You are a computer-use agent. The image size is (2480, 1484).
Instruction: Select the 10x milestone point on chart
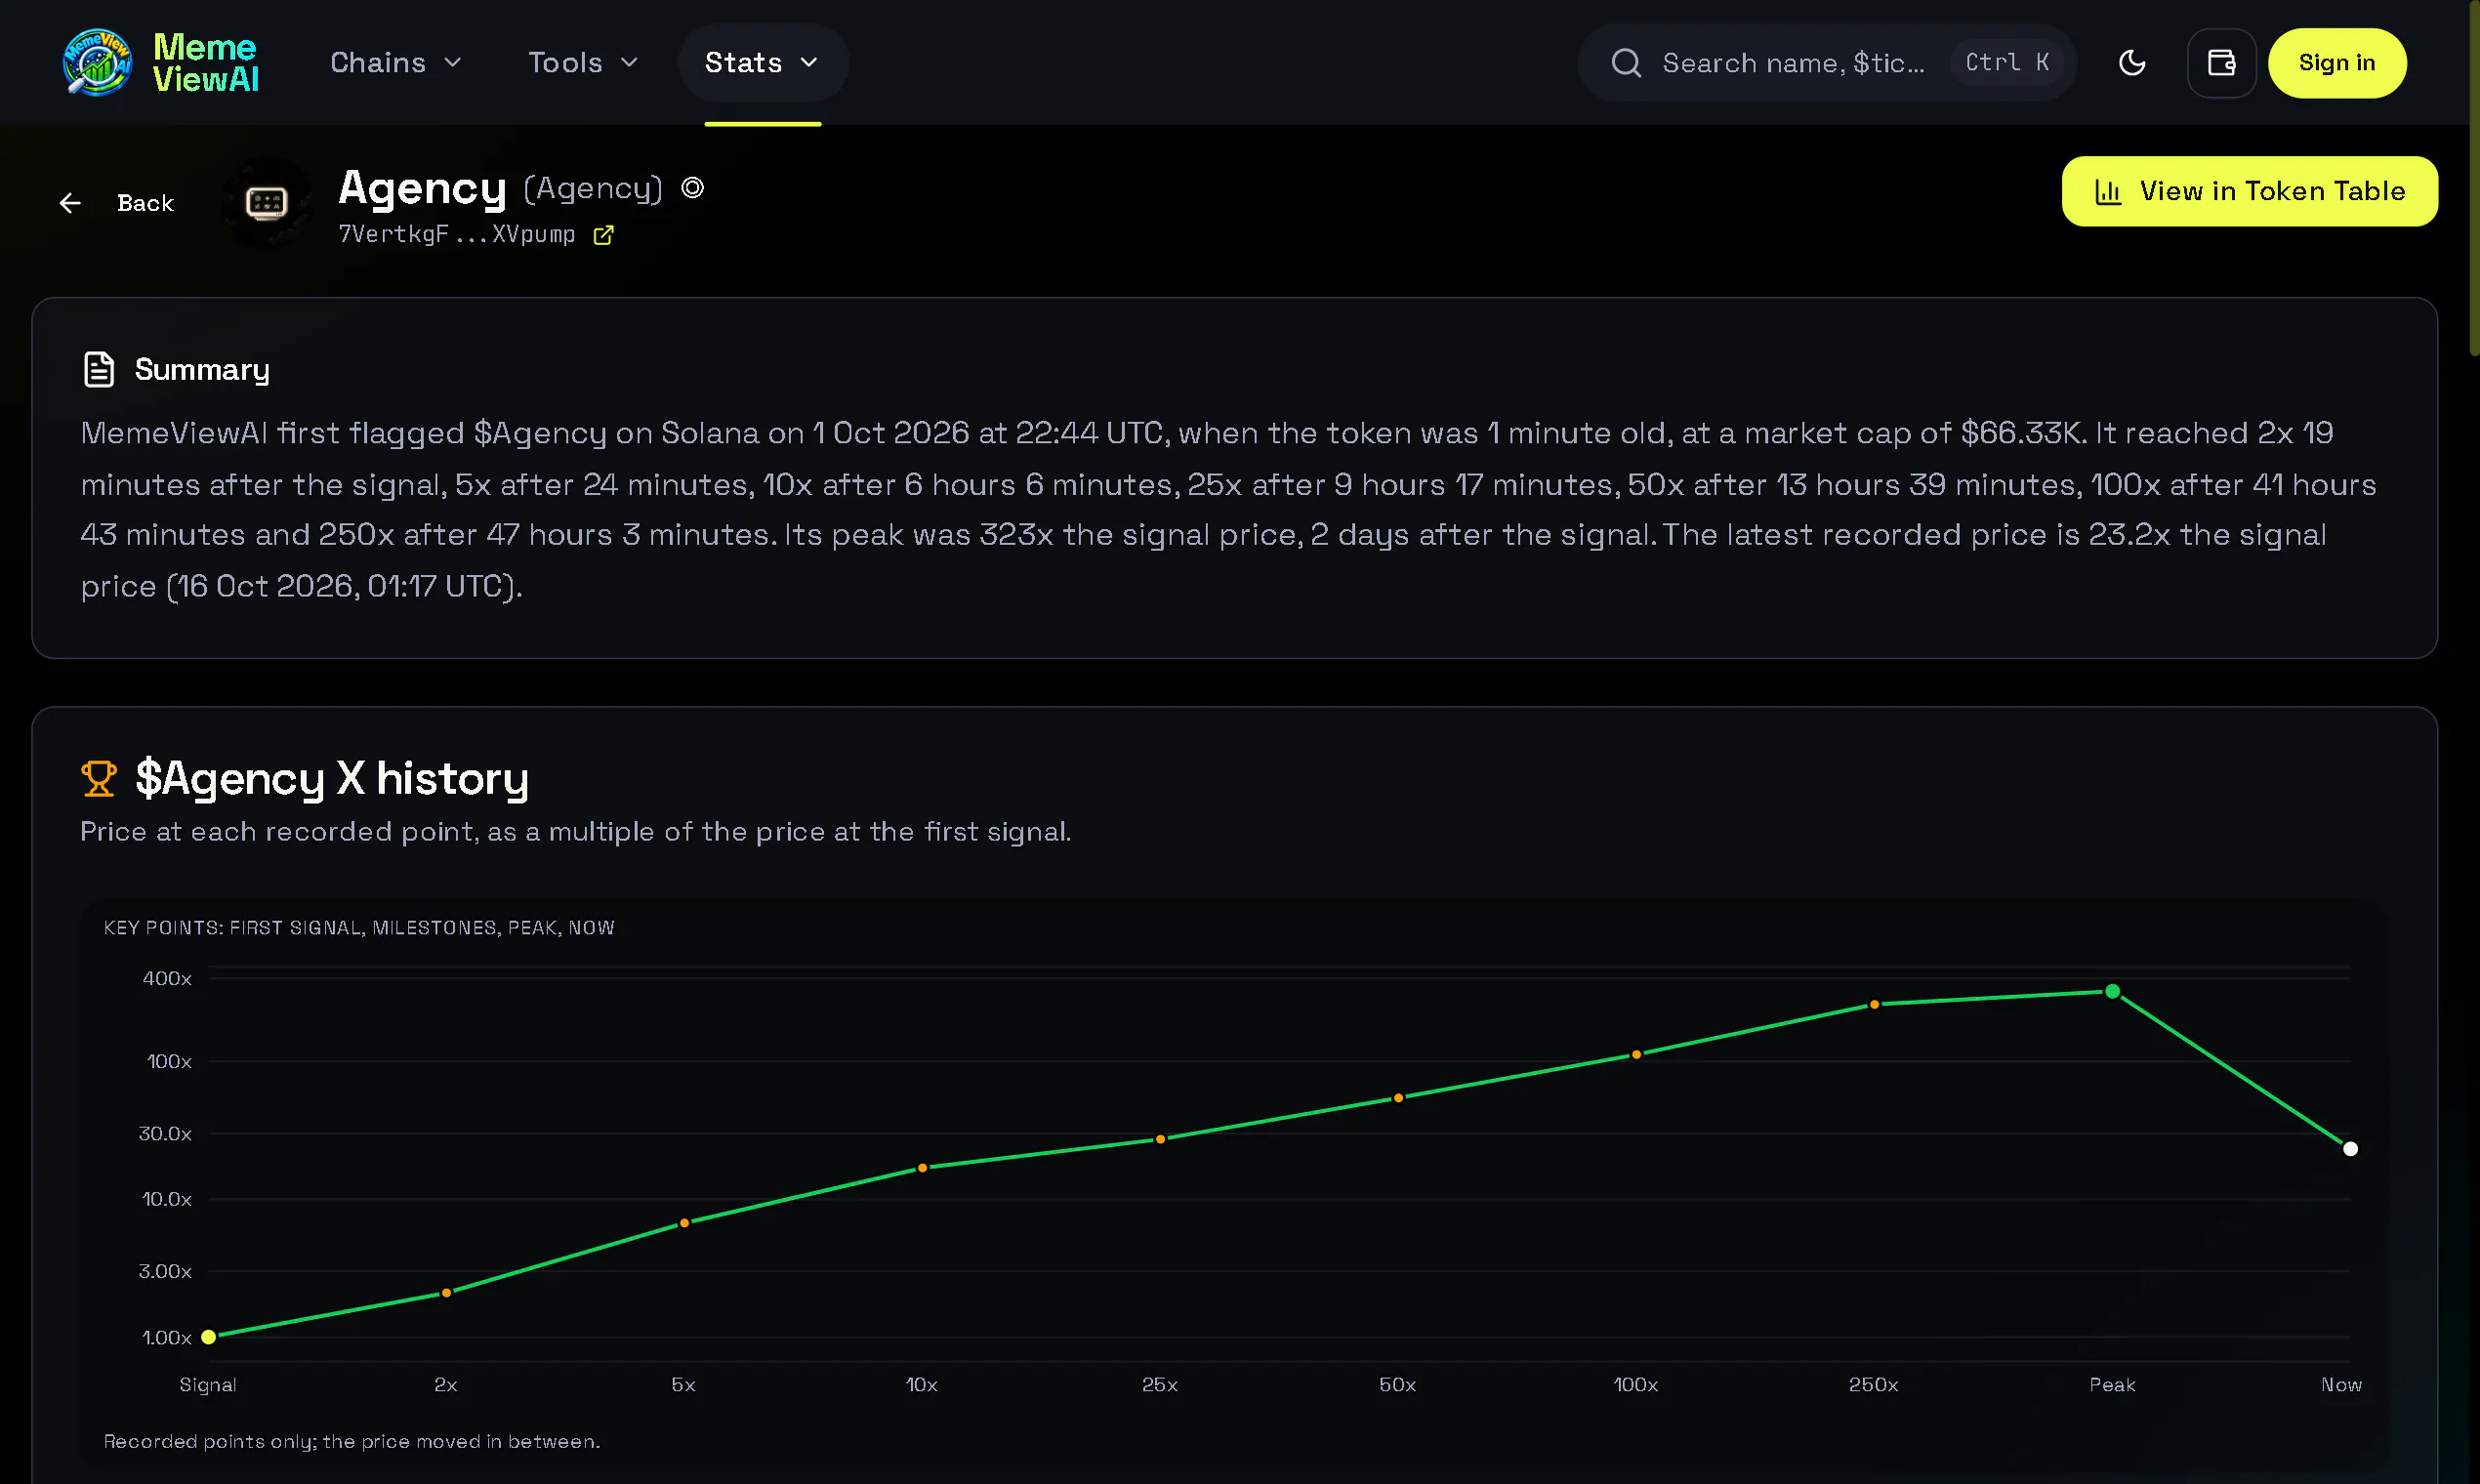[x=922, y=1168]
